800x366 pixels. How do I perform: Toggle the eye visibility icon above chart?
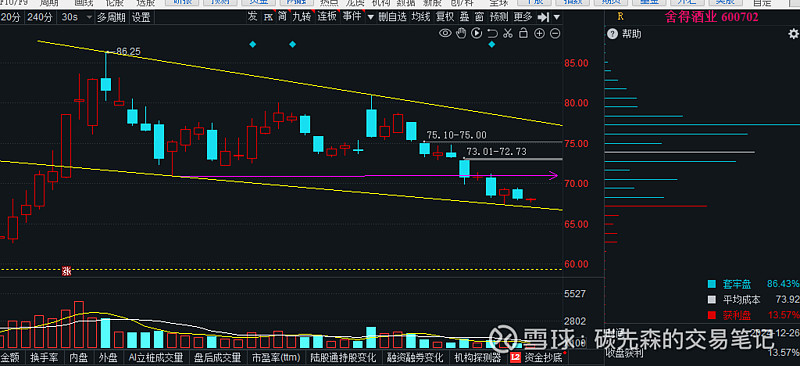pyautogui.click(x=445, y=34)
